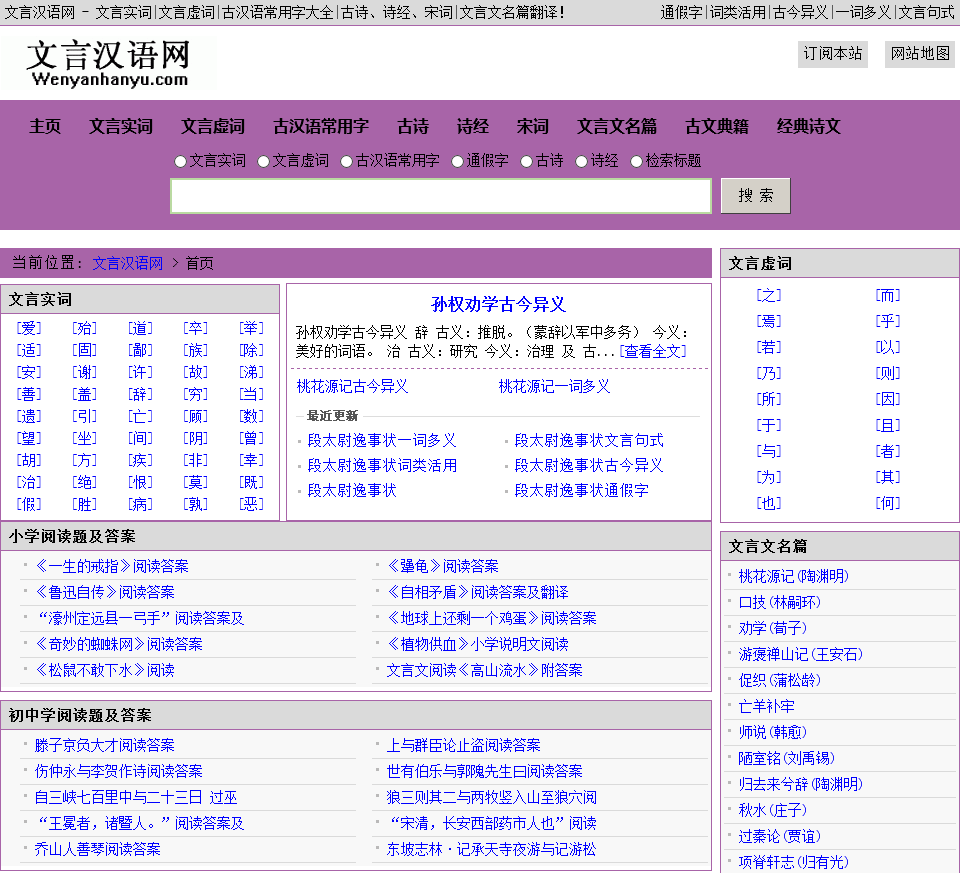Open the 古诗 navigation menu item
960x873 pixels.
(413, 127)
